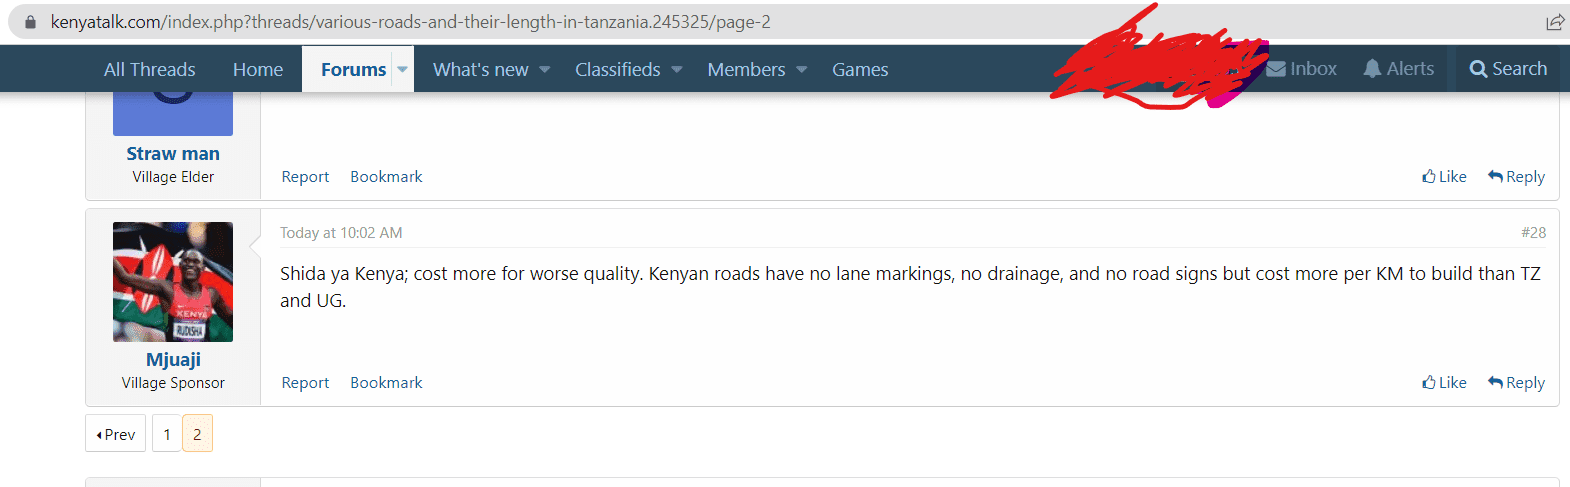This screenshot has height=487, width=1570.
Task: Expand the Members dropdown arrow
Action: pos(801,70)
